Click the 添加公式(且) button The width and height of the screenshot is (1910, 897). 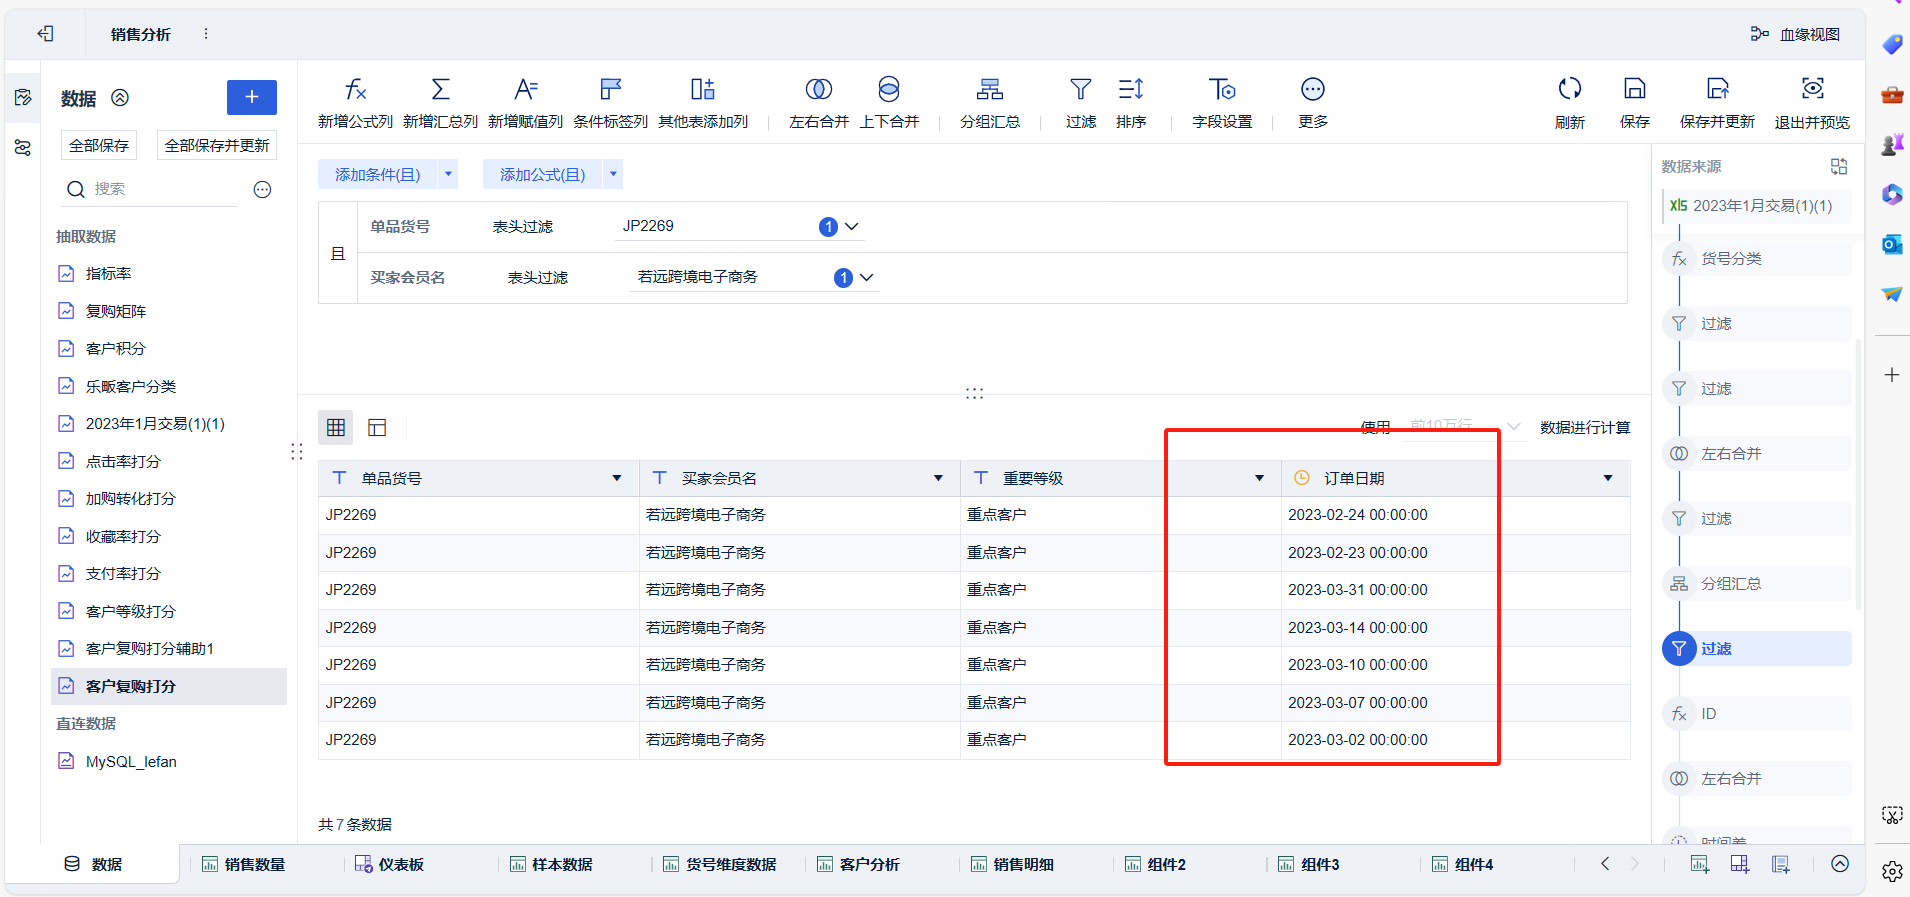click(x=543, y=174)
